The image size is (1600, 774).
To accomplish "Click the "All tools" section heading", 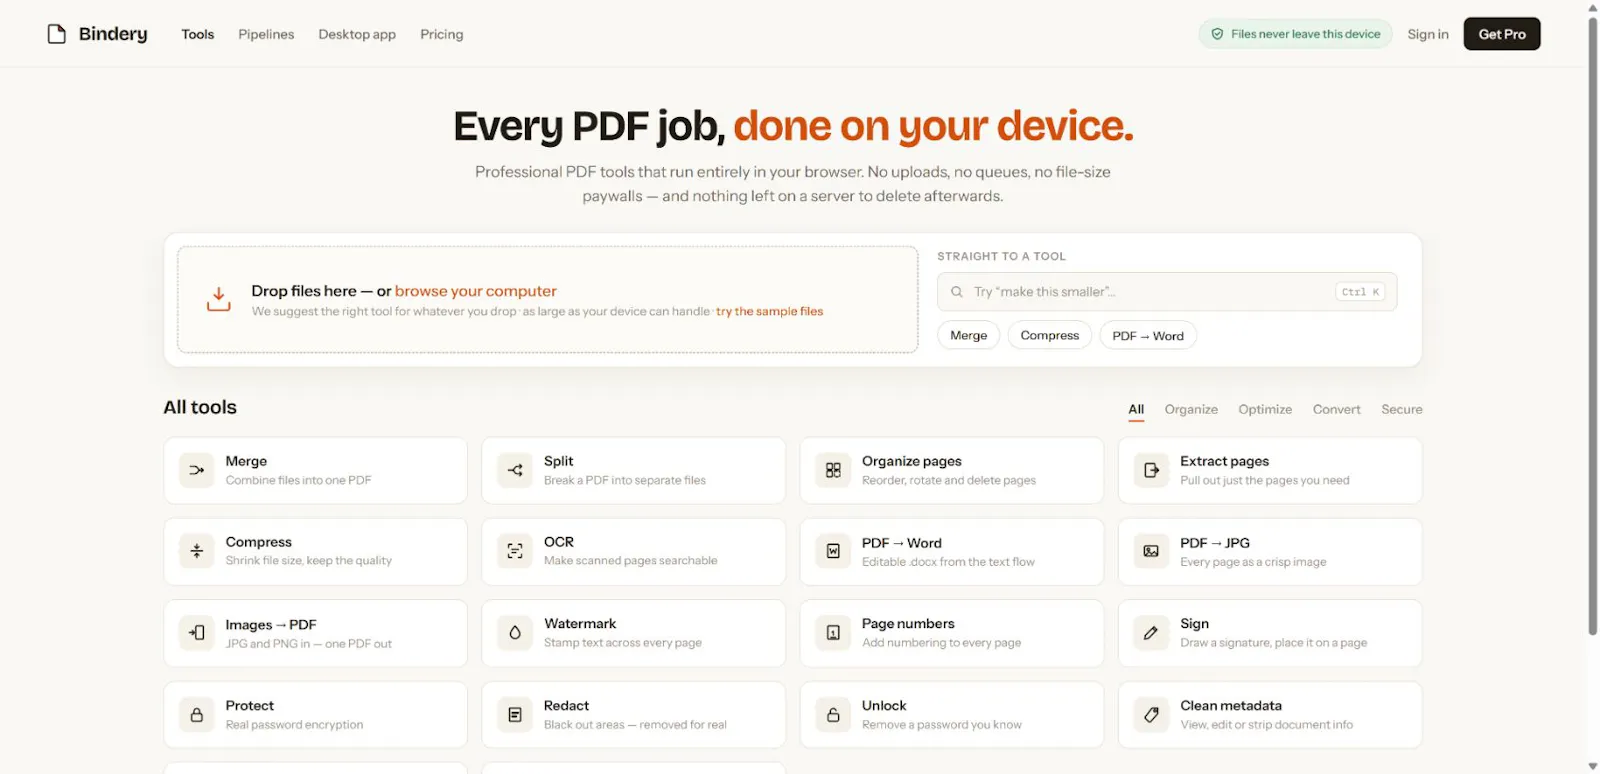I will click(200, 407).
